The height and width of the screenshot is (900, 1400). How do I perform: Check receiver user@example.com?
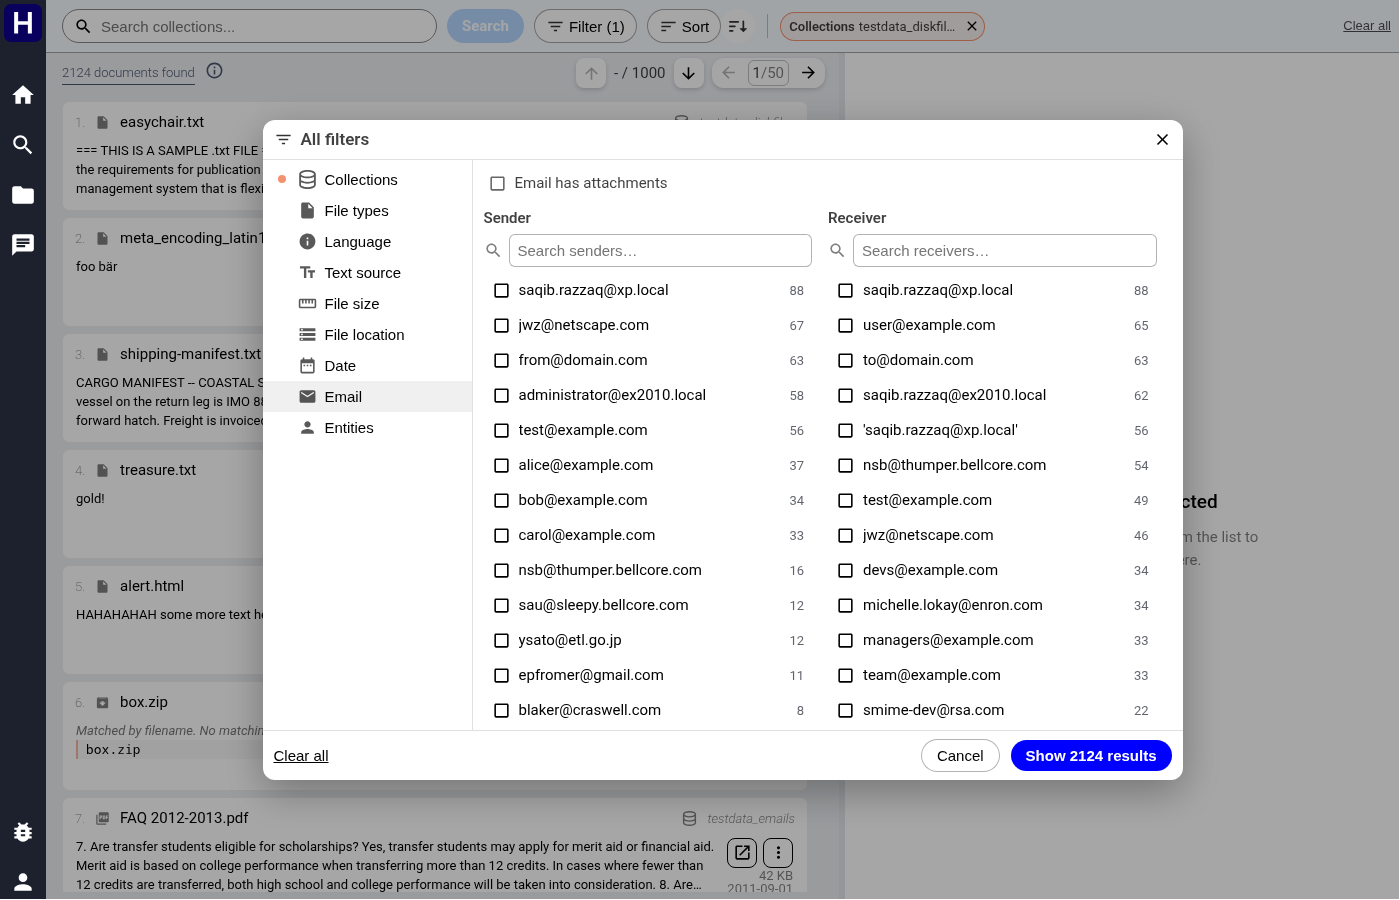tap(846, 326)
